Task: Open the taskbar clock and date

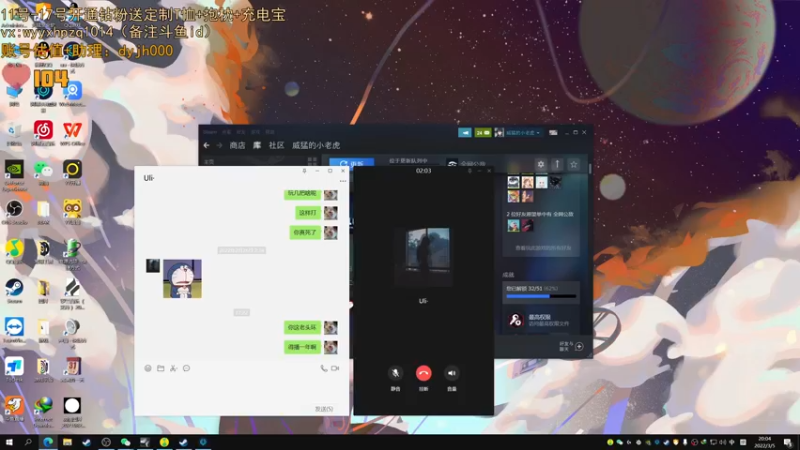Action: tap(765, 442)
